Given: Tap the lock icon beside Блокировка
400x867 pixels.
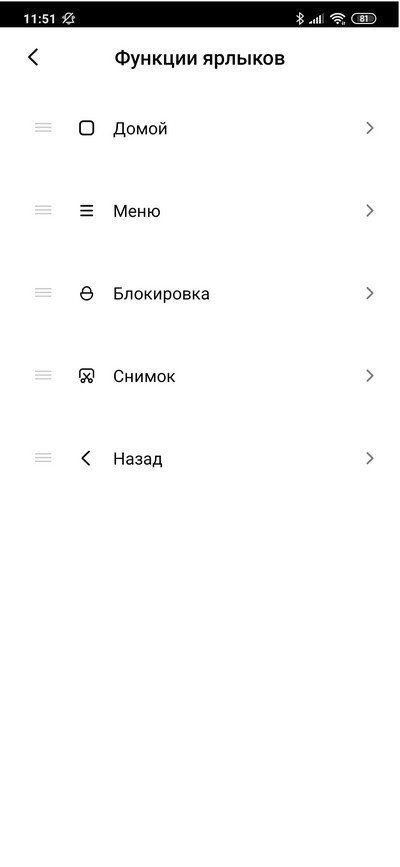Looking at the screenshot, I should (86, 294).
